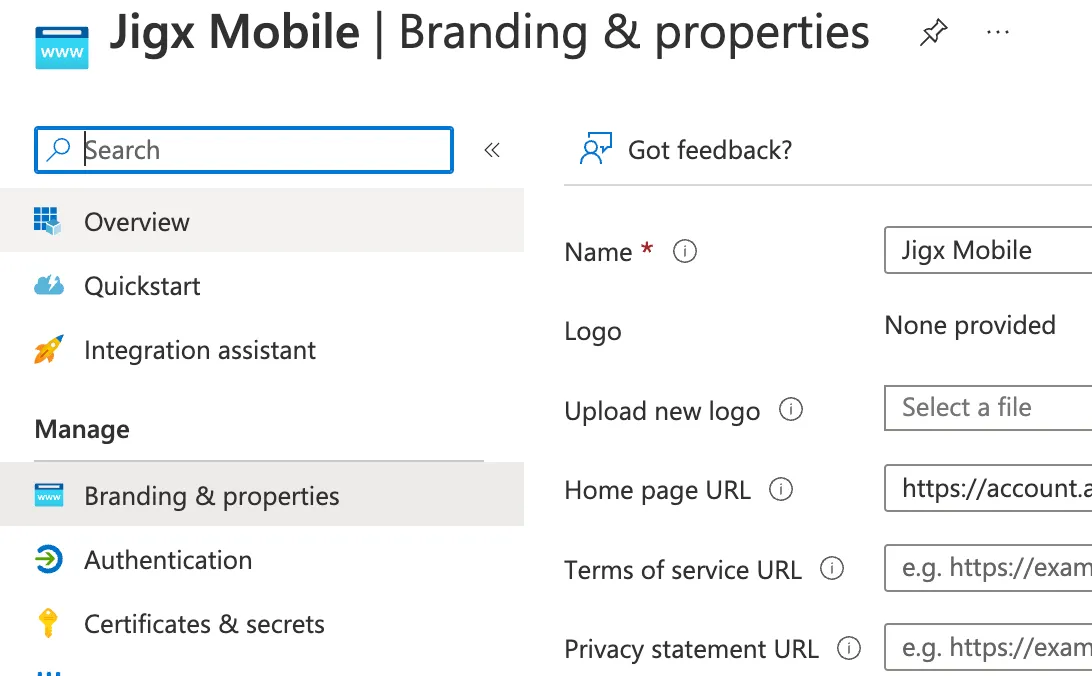Go to Authentication settings

coord(262,560)
